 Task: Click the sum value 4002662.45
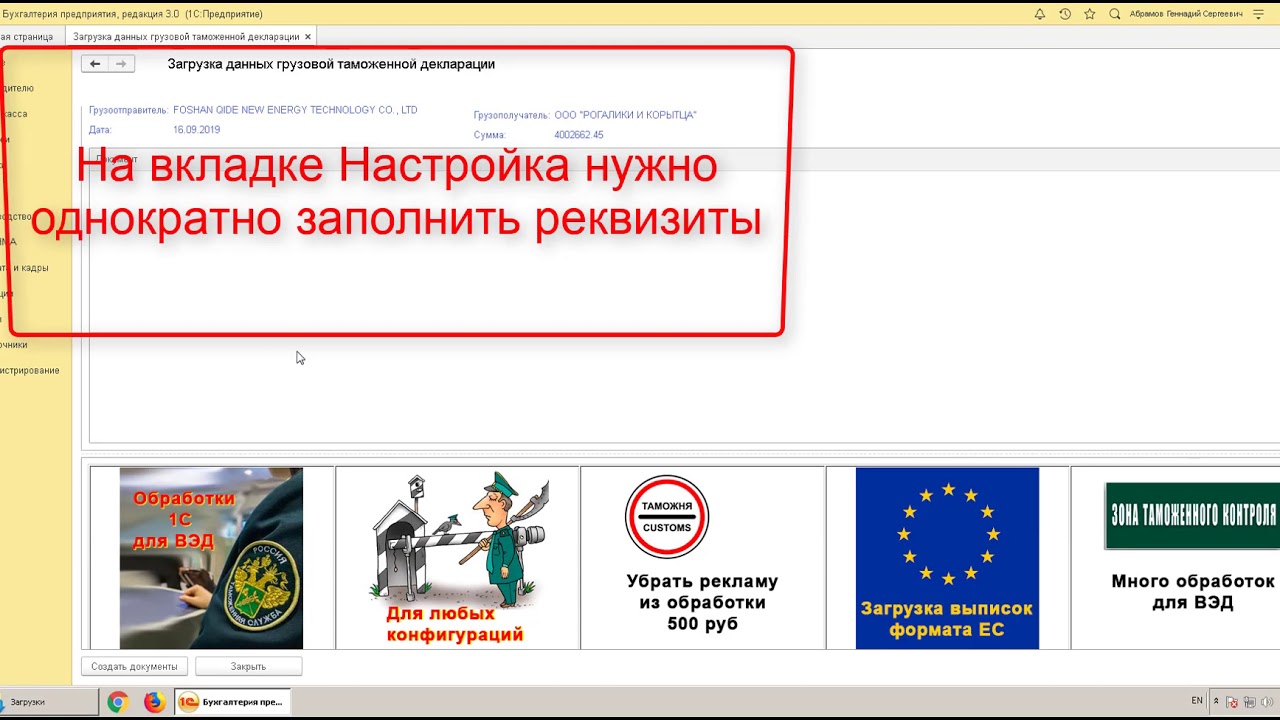click(579, 135)
